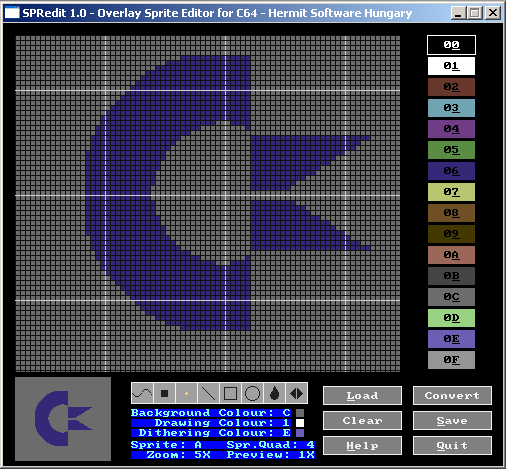Pick colour 07 yellow swatch
The height and width of the screenshot is (469, 506).
coord(451,192)
